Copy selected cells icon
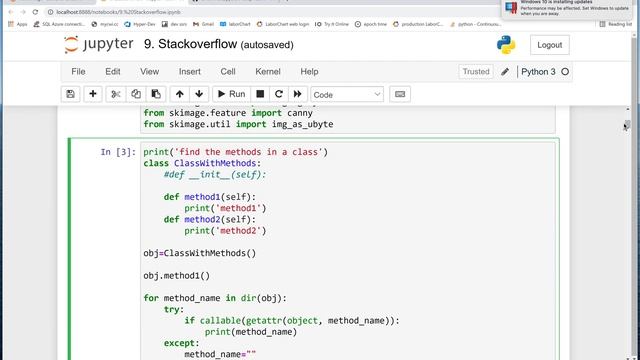 (136, 94)
